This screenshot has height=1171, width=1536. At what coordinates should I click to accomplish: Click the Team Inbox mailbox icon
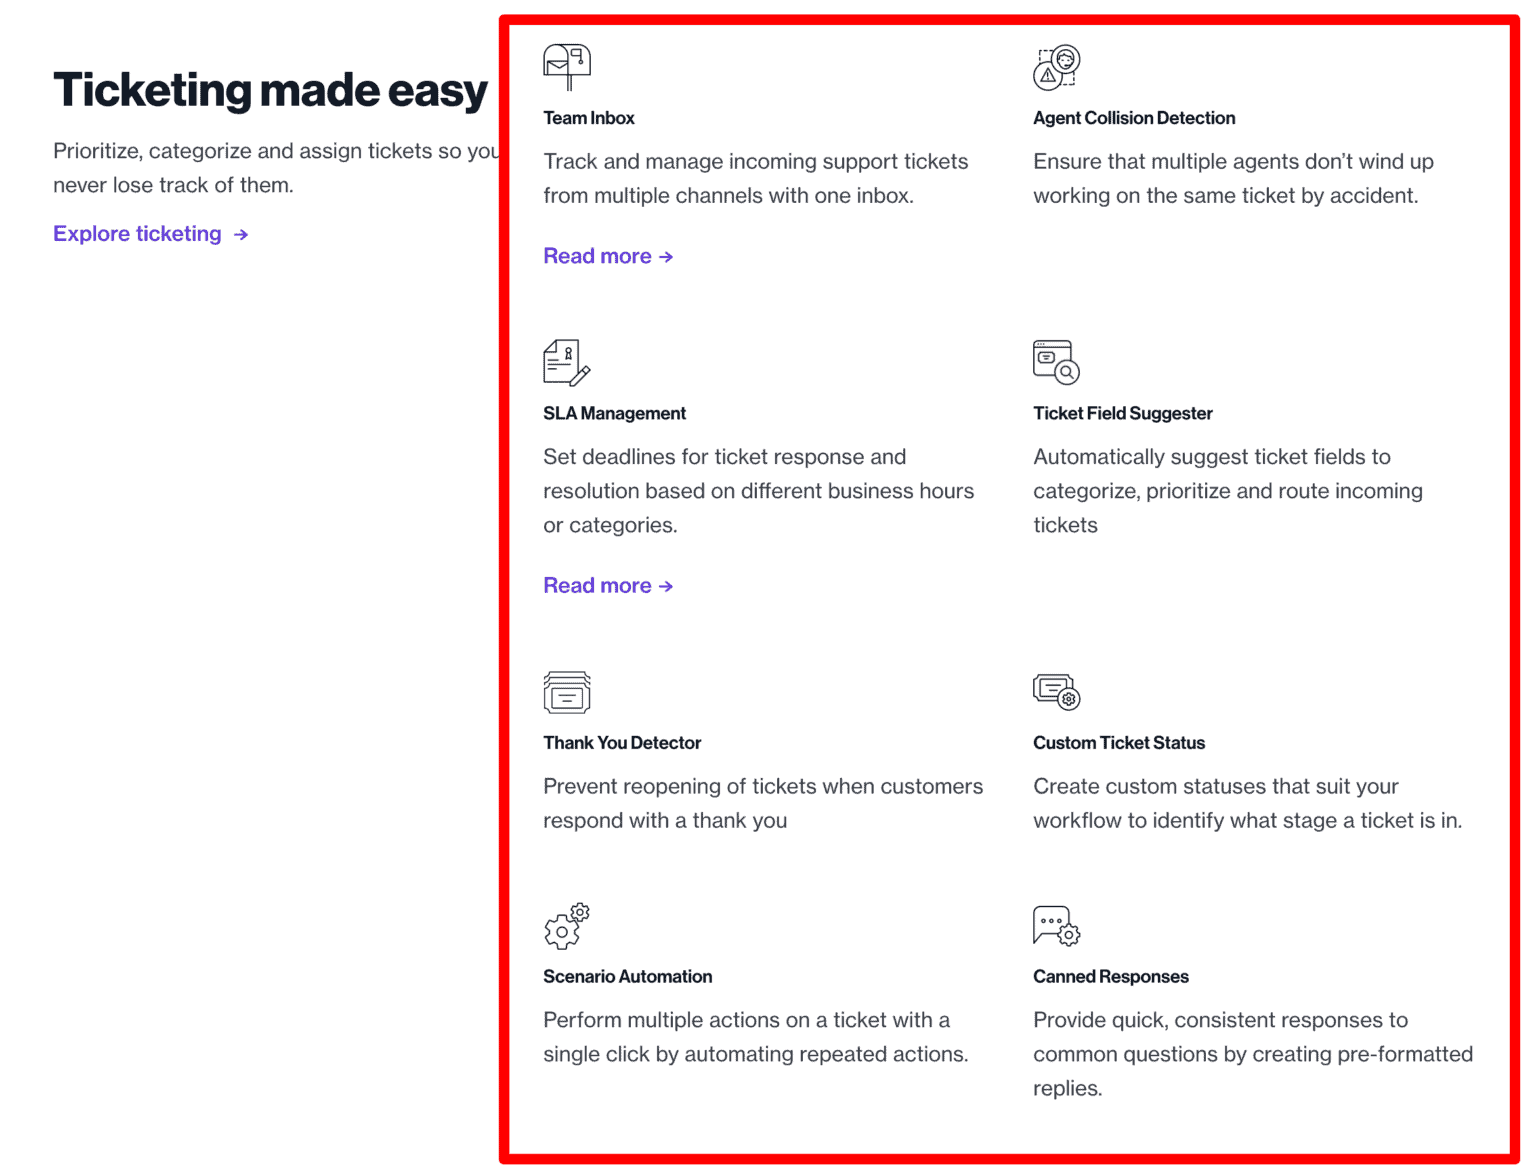point(566,66)
